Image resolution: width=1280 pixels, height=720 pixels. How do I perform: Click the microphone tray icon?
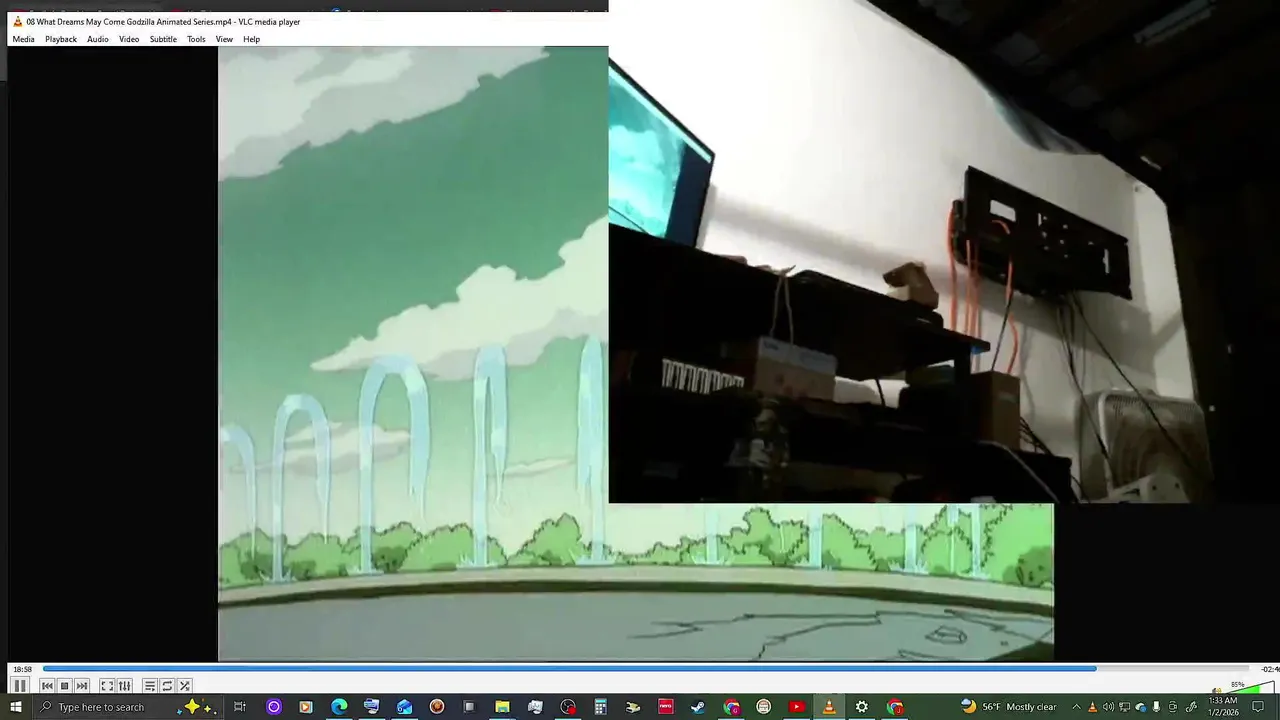(1156, 707)
